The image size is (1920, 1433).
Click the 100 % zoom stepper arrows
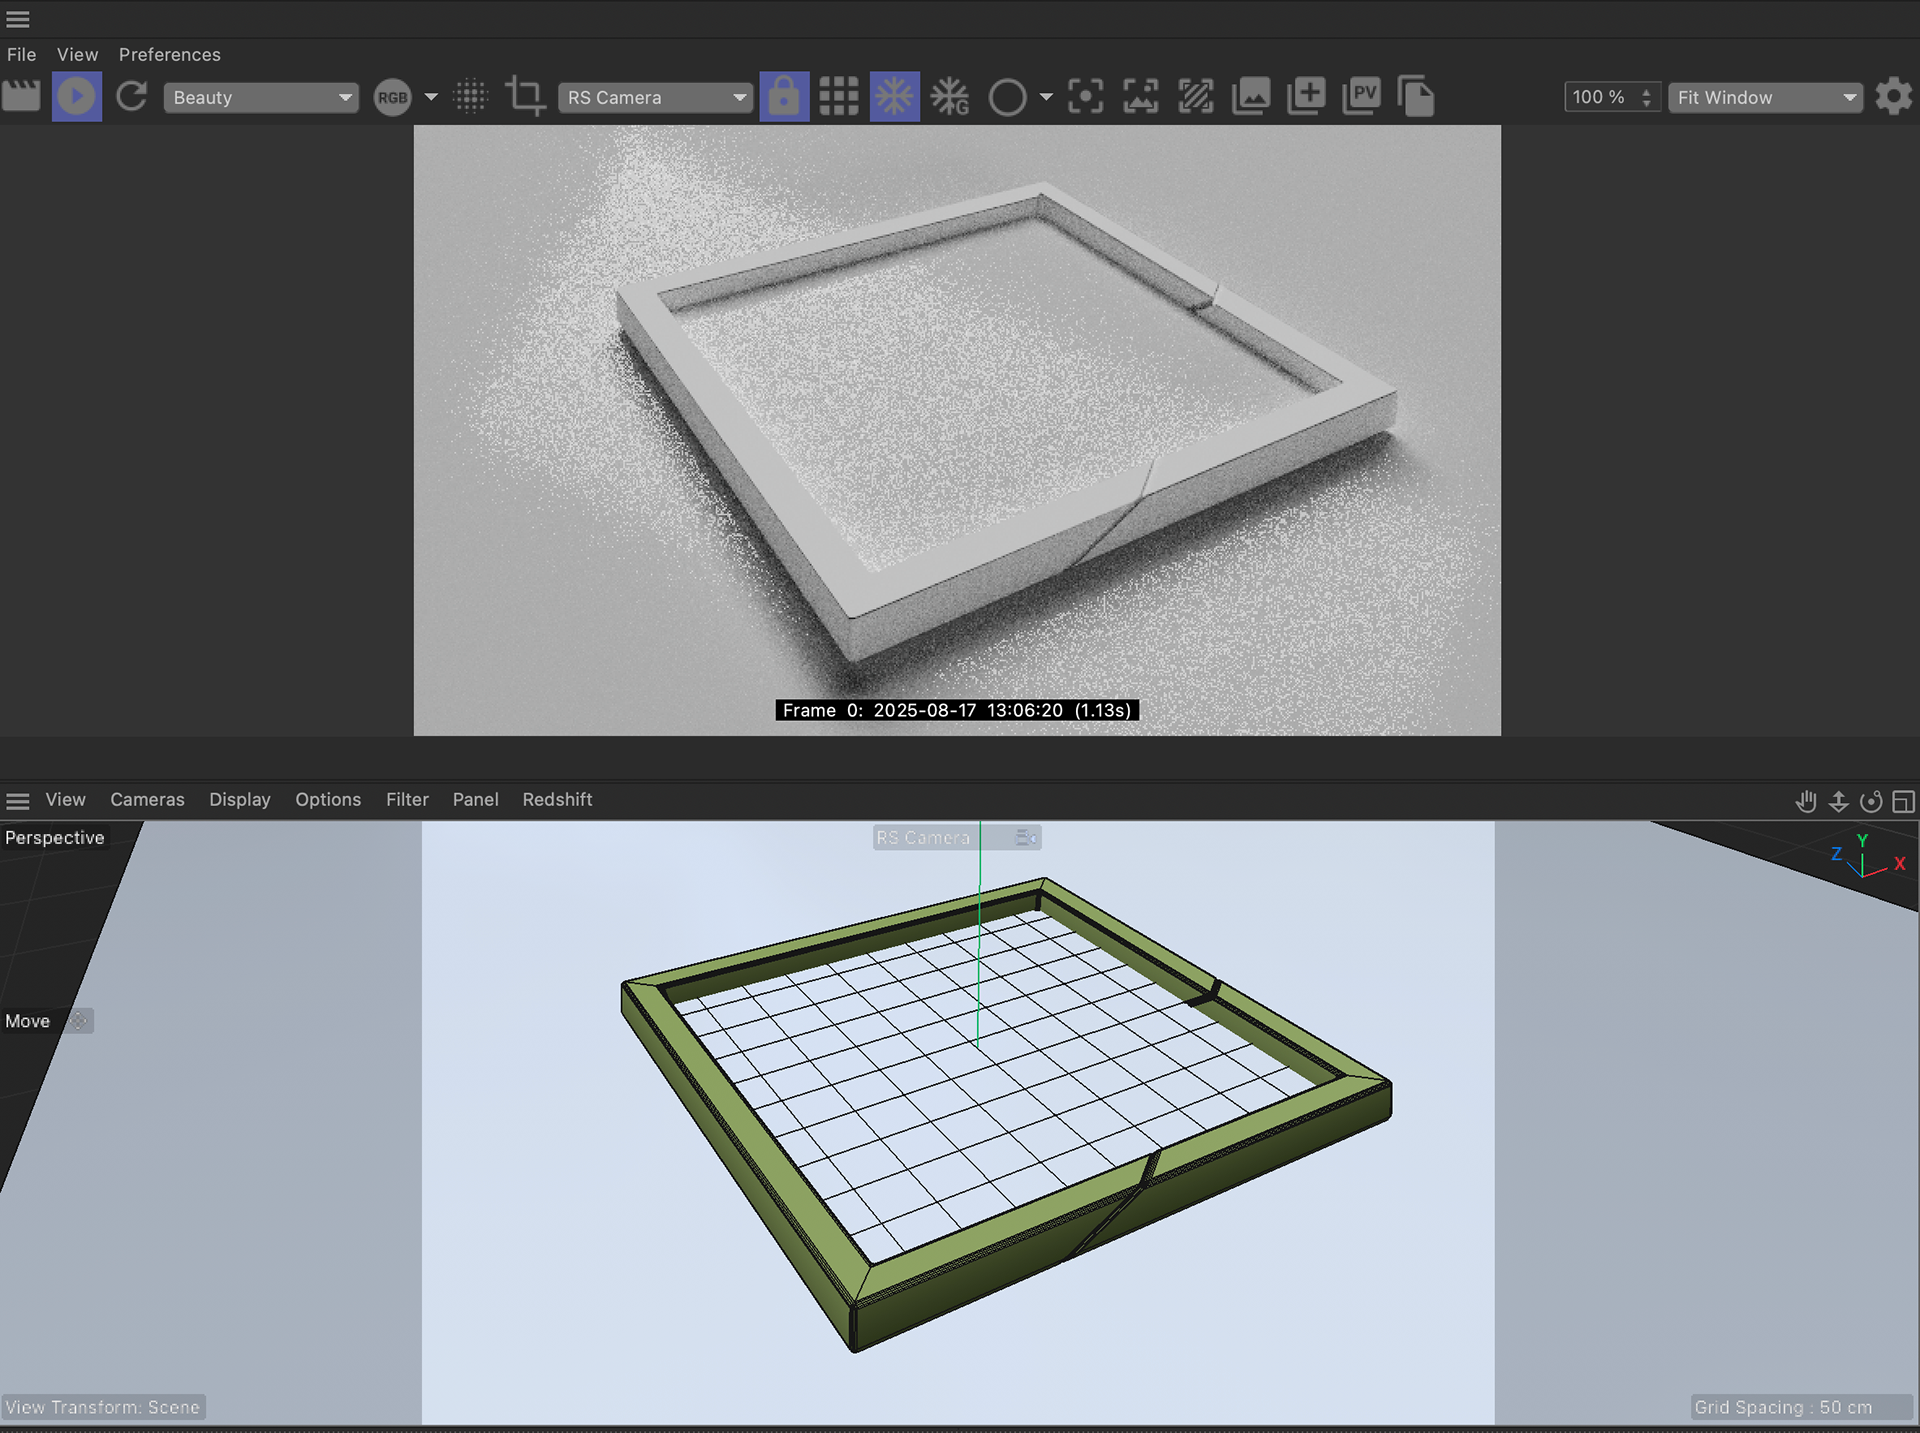(x=1646, y=97)
